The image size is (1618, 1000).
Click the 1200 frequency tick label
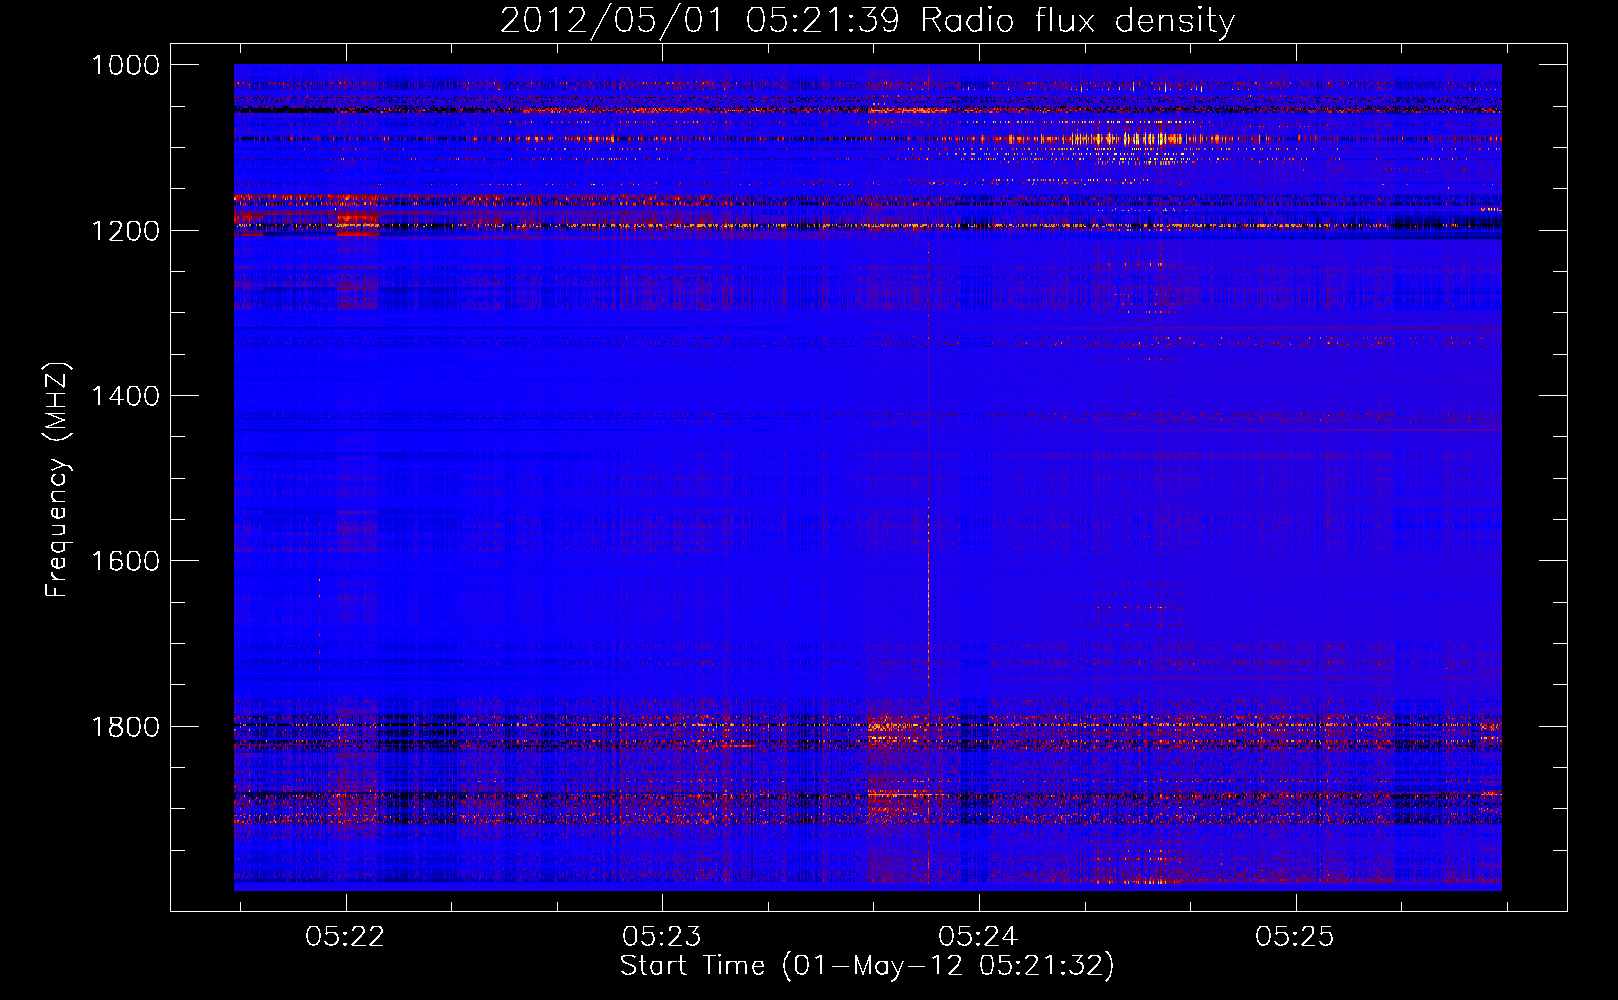pyautogui.click(x=125, y=230)
